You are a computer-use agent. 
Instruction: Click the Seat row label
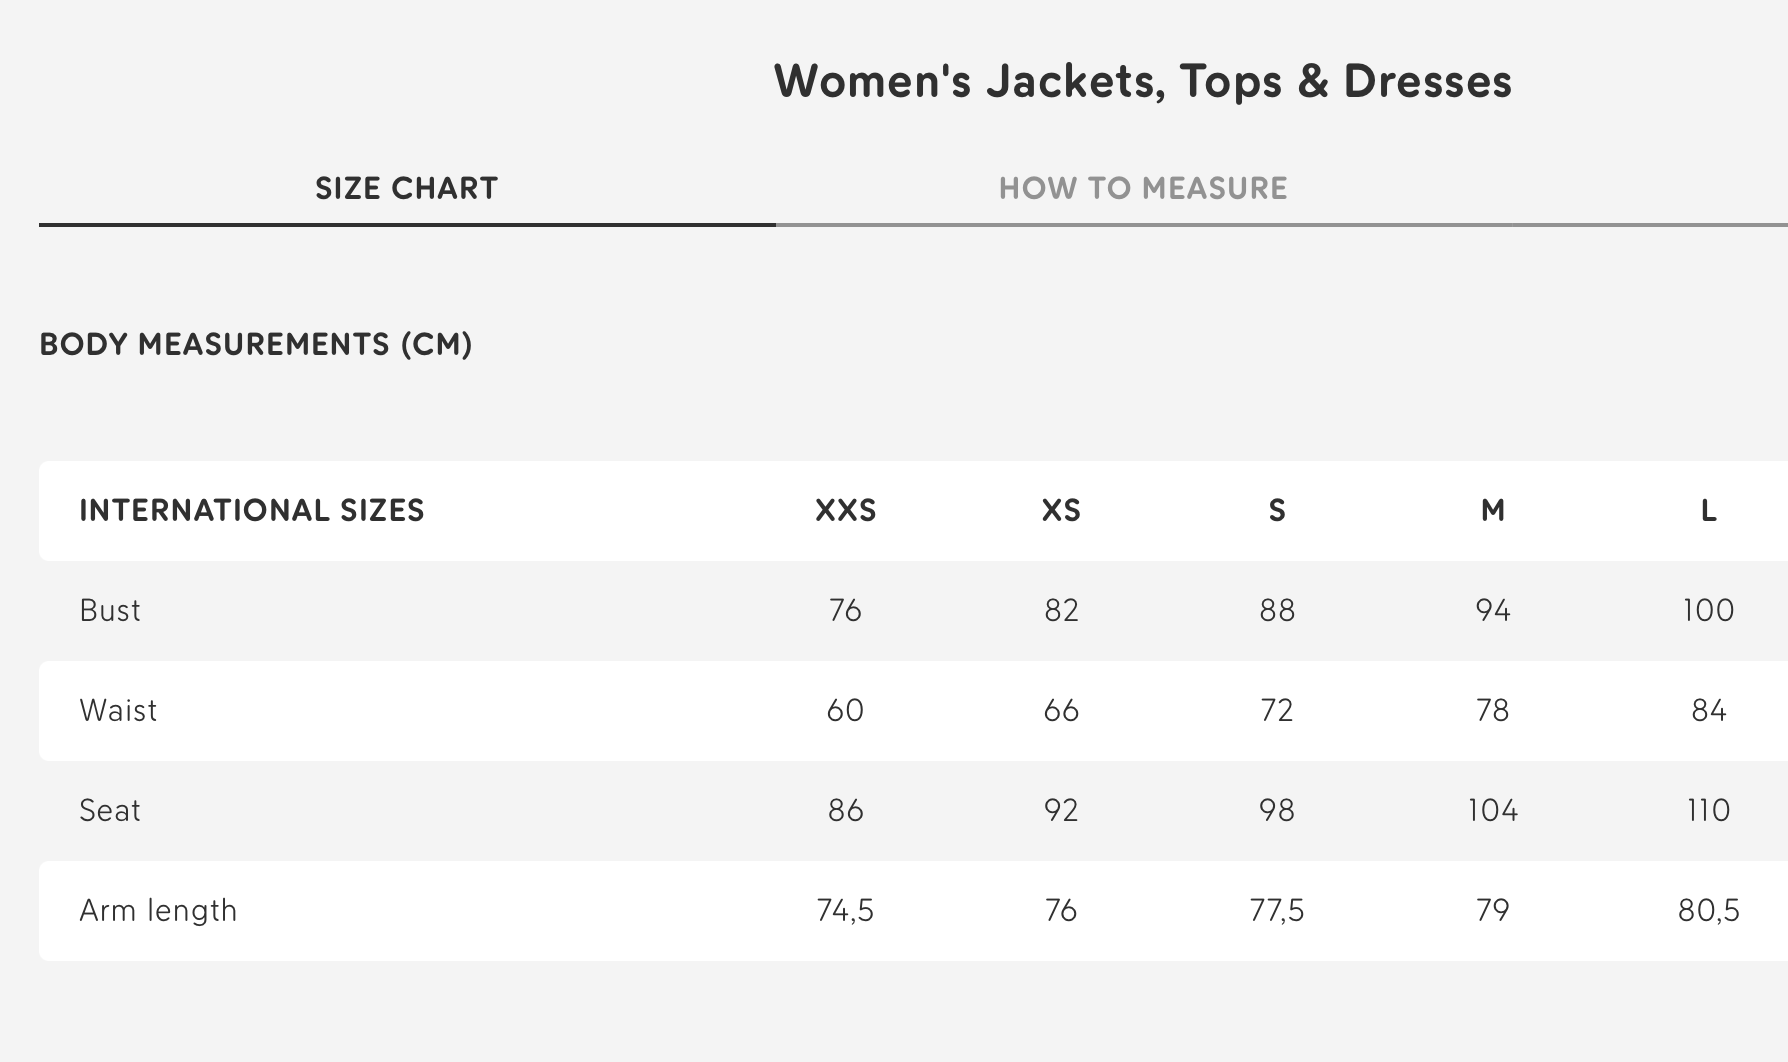coord(110,810)
